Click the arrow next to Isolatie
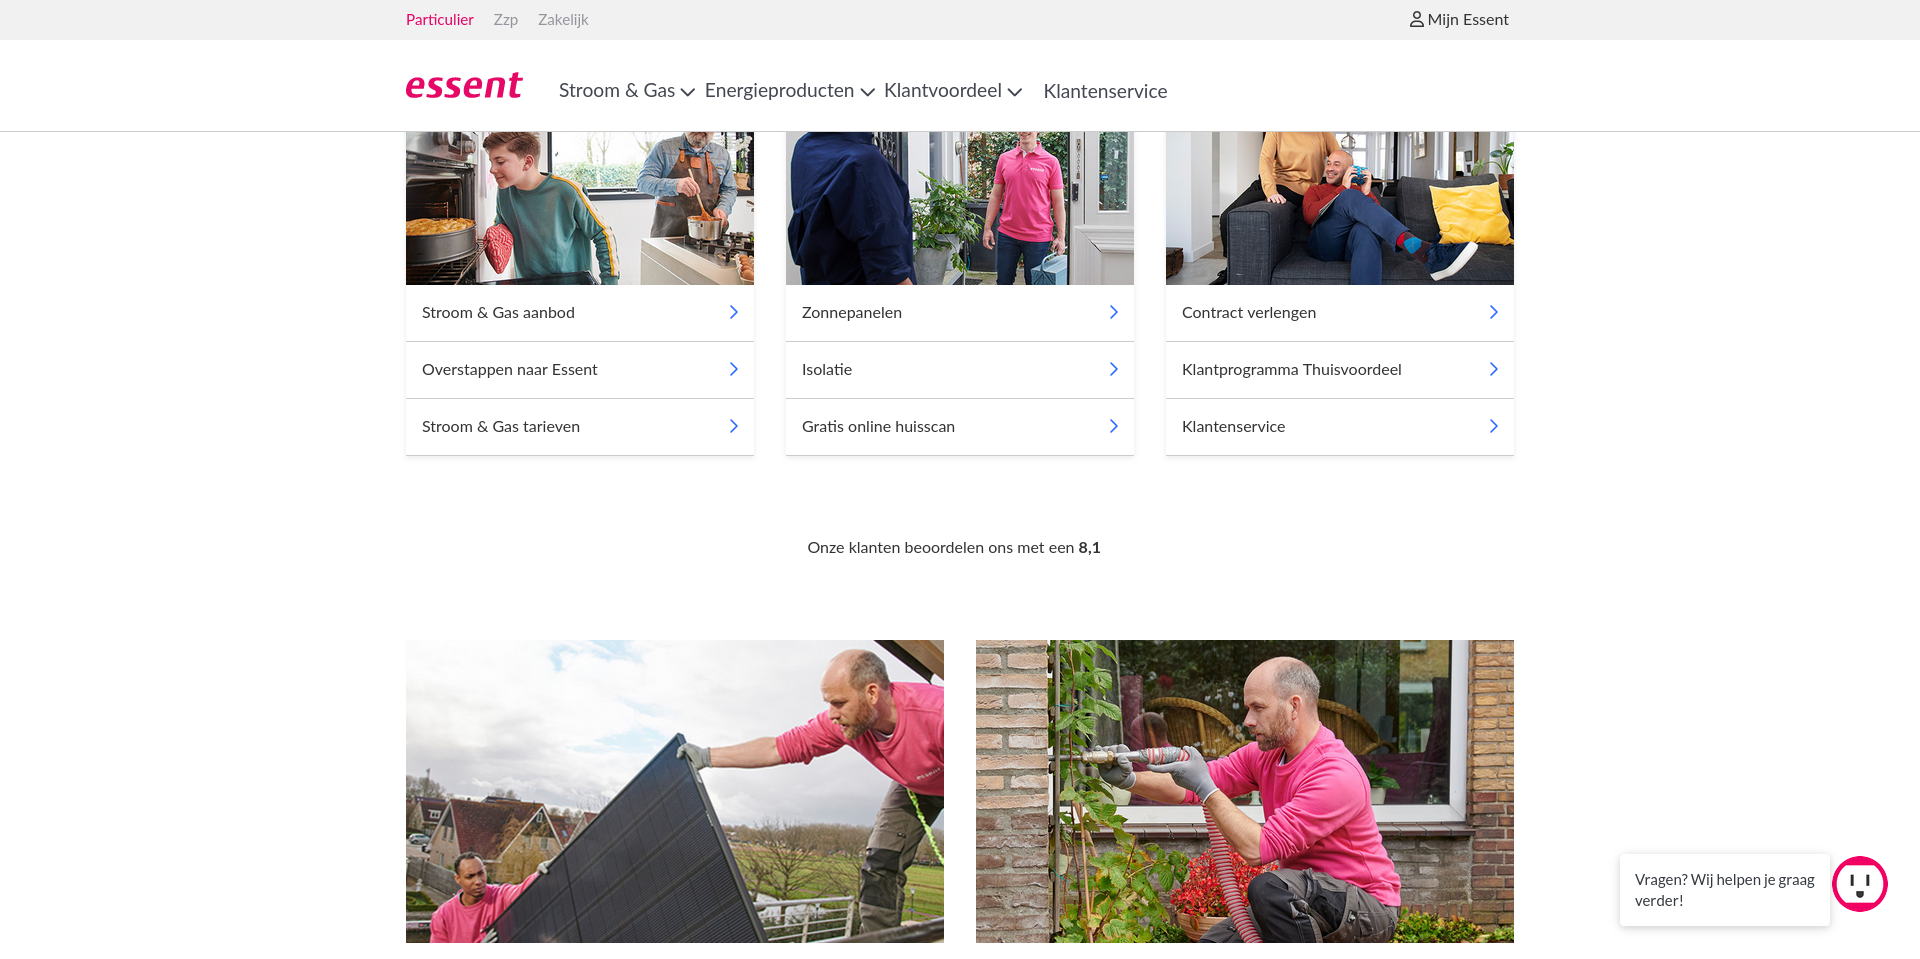The height and width of the screenshot is (959, 1920). (1113, 369)
